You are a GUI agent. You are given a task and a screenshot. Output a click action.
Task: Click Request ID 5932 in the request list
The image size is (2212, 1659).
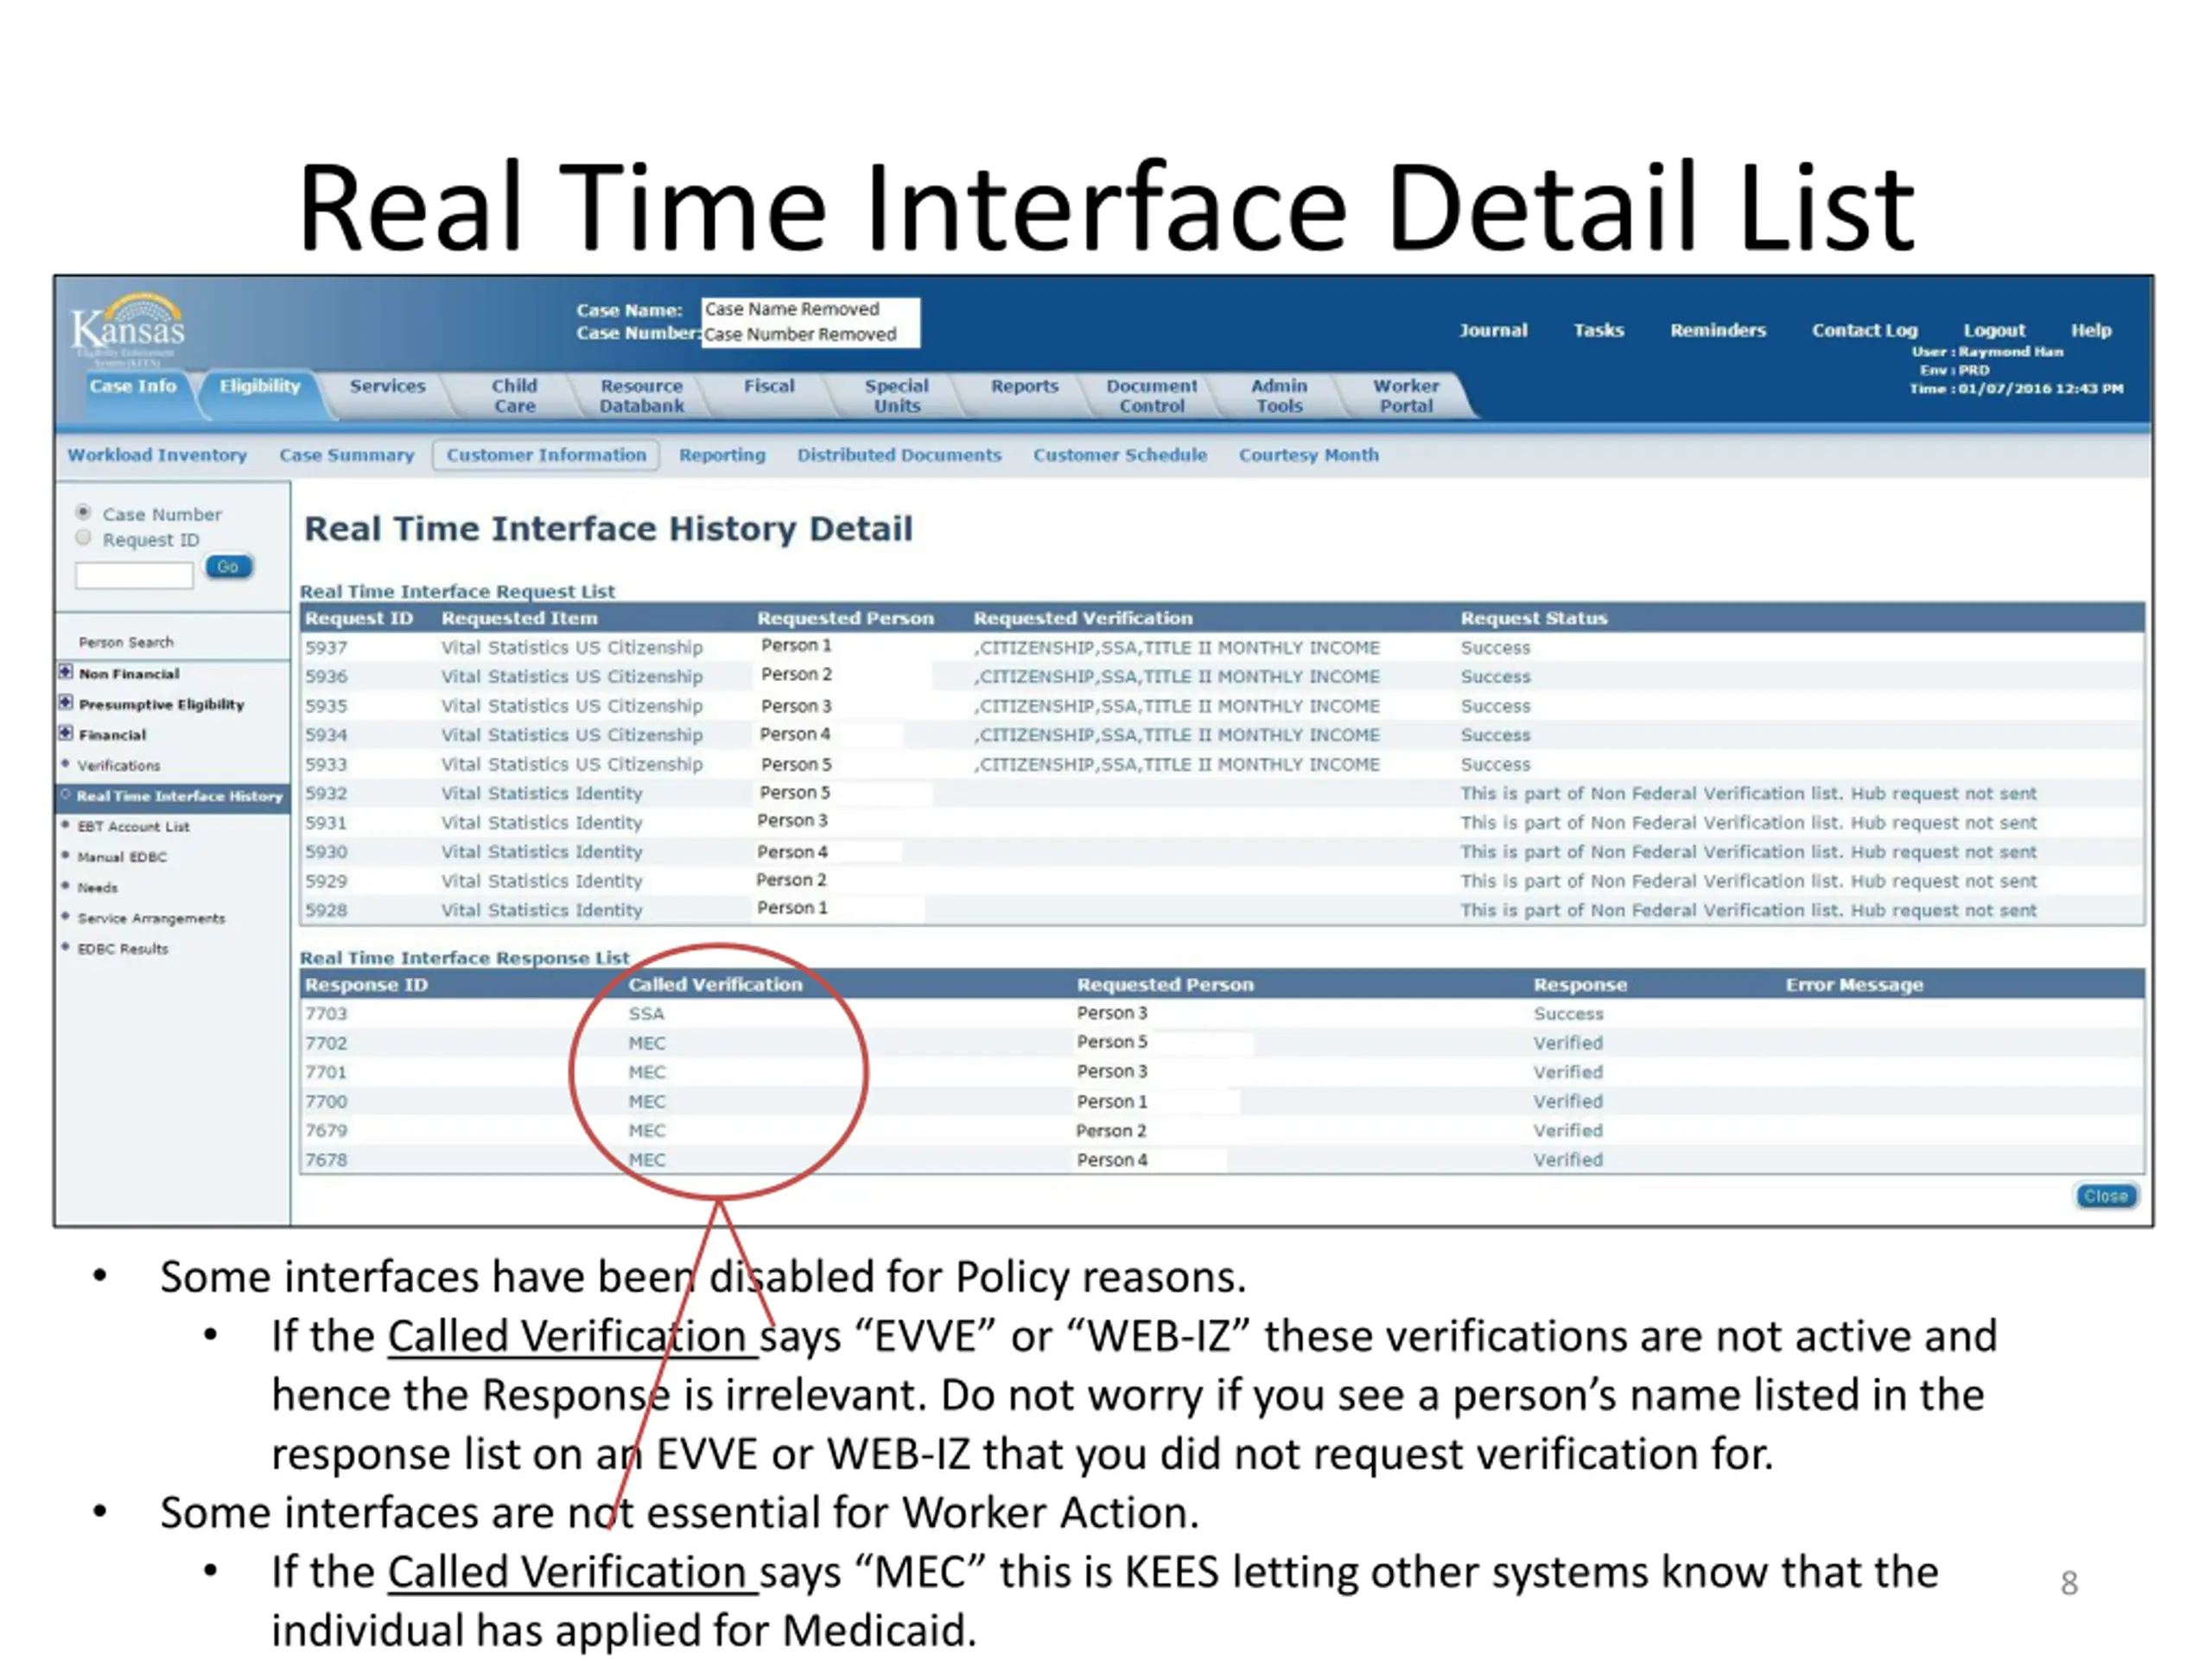pos(326,794)
